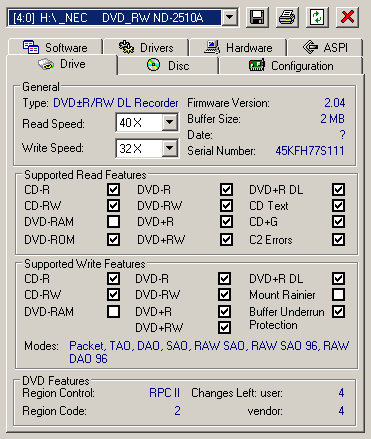Switch to the Drivers tab

pos(146,47)
